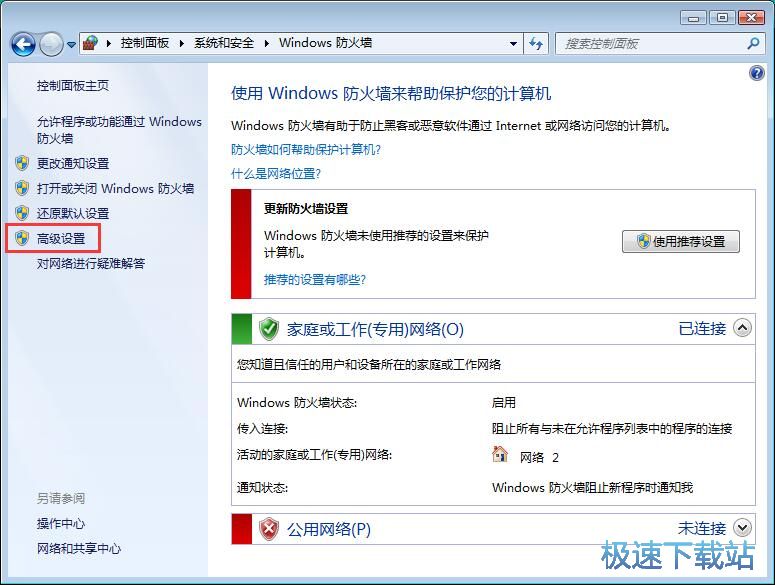Screen dimensions: 775x585
Task: Click shield icon beside 高级设置
Action: pos(22,238)
